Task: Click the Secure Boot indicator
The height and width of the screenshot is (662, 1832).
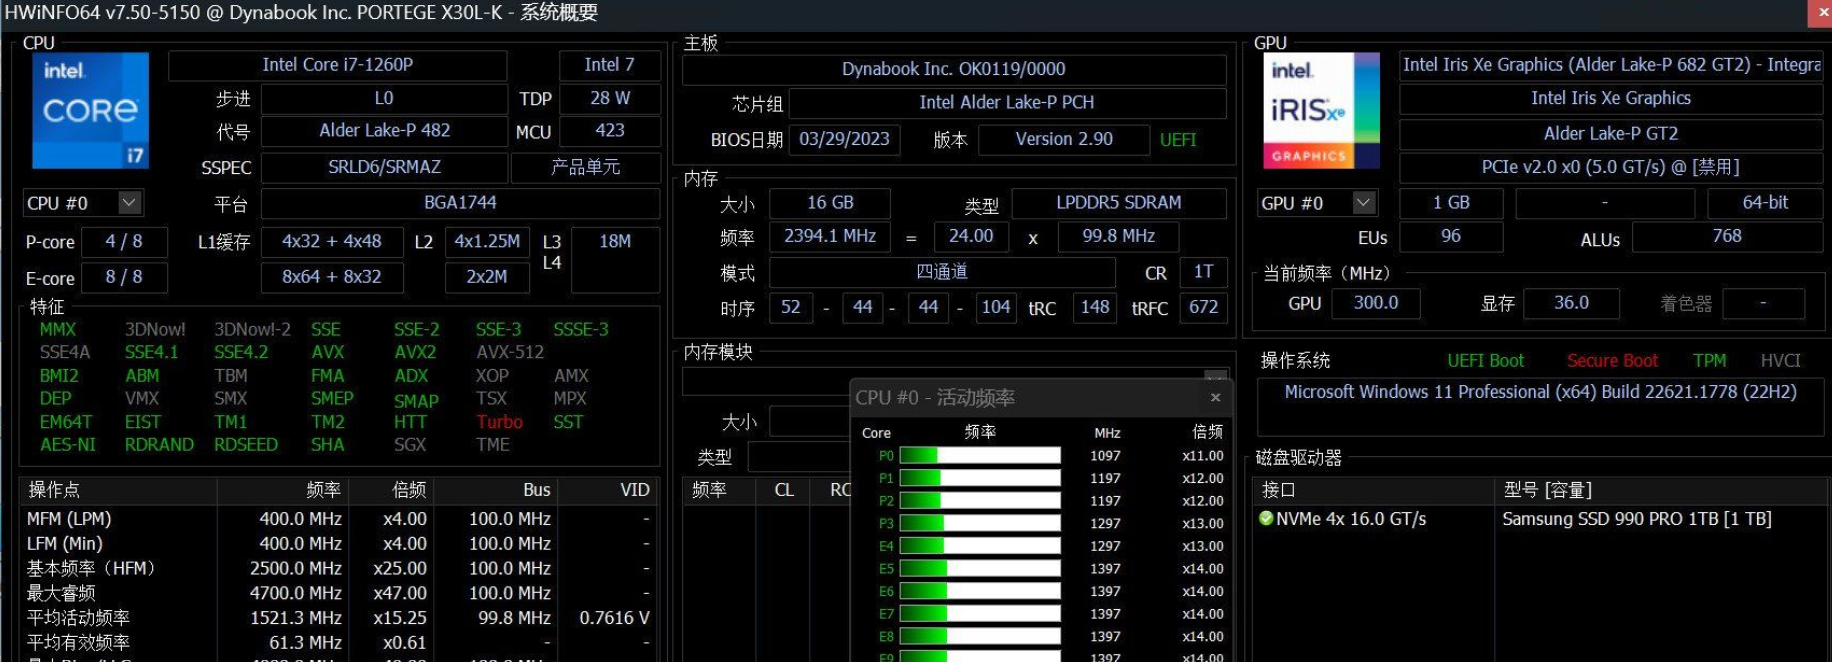Action: click(1612, 360)
